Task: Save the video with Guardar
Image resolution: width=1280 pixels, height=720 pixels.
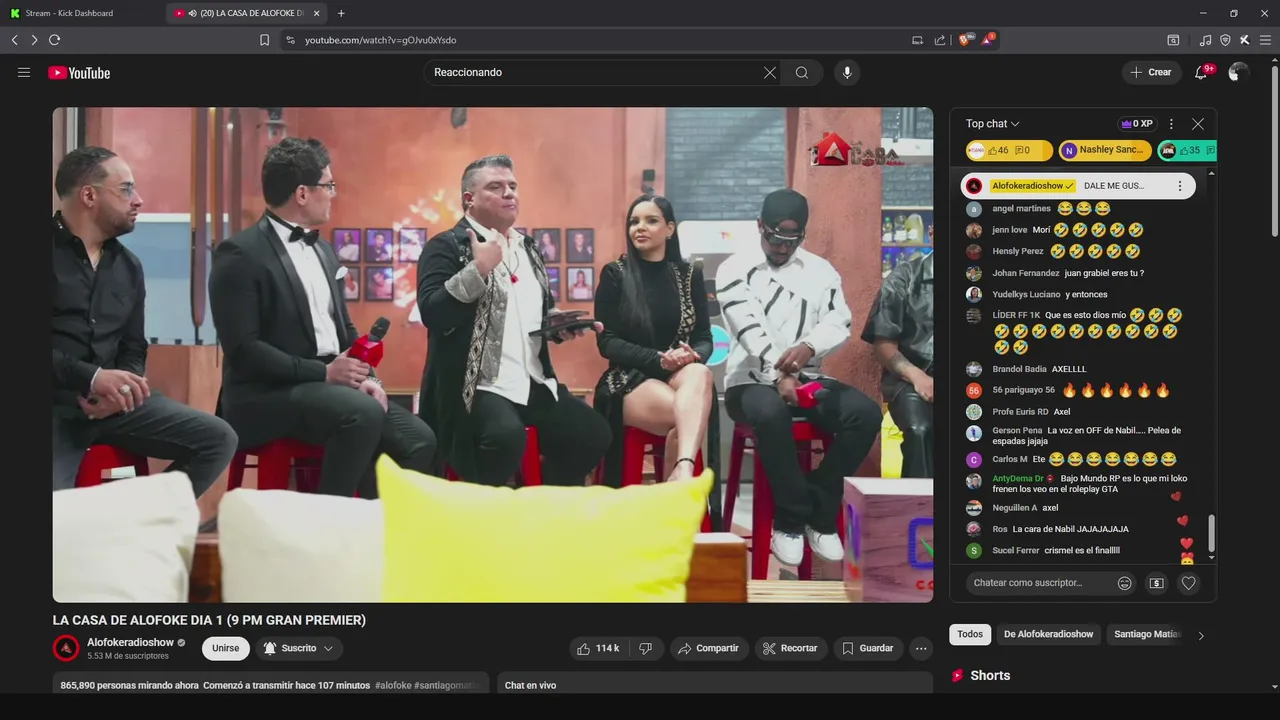Action: pos(867,648)
